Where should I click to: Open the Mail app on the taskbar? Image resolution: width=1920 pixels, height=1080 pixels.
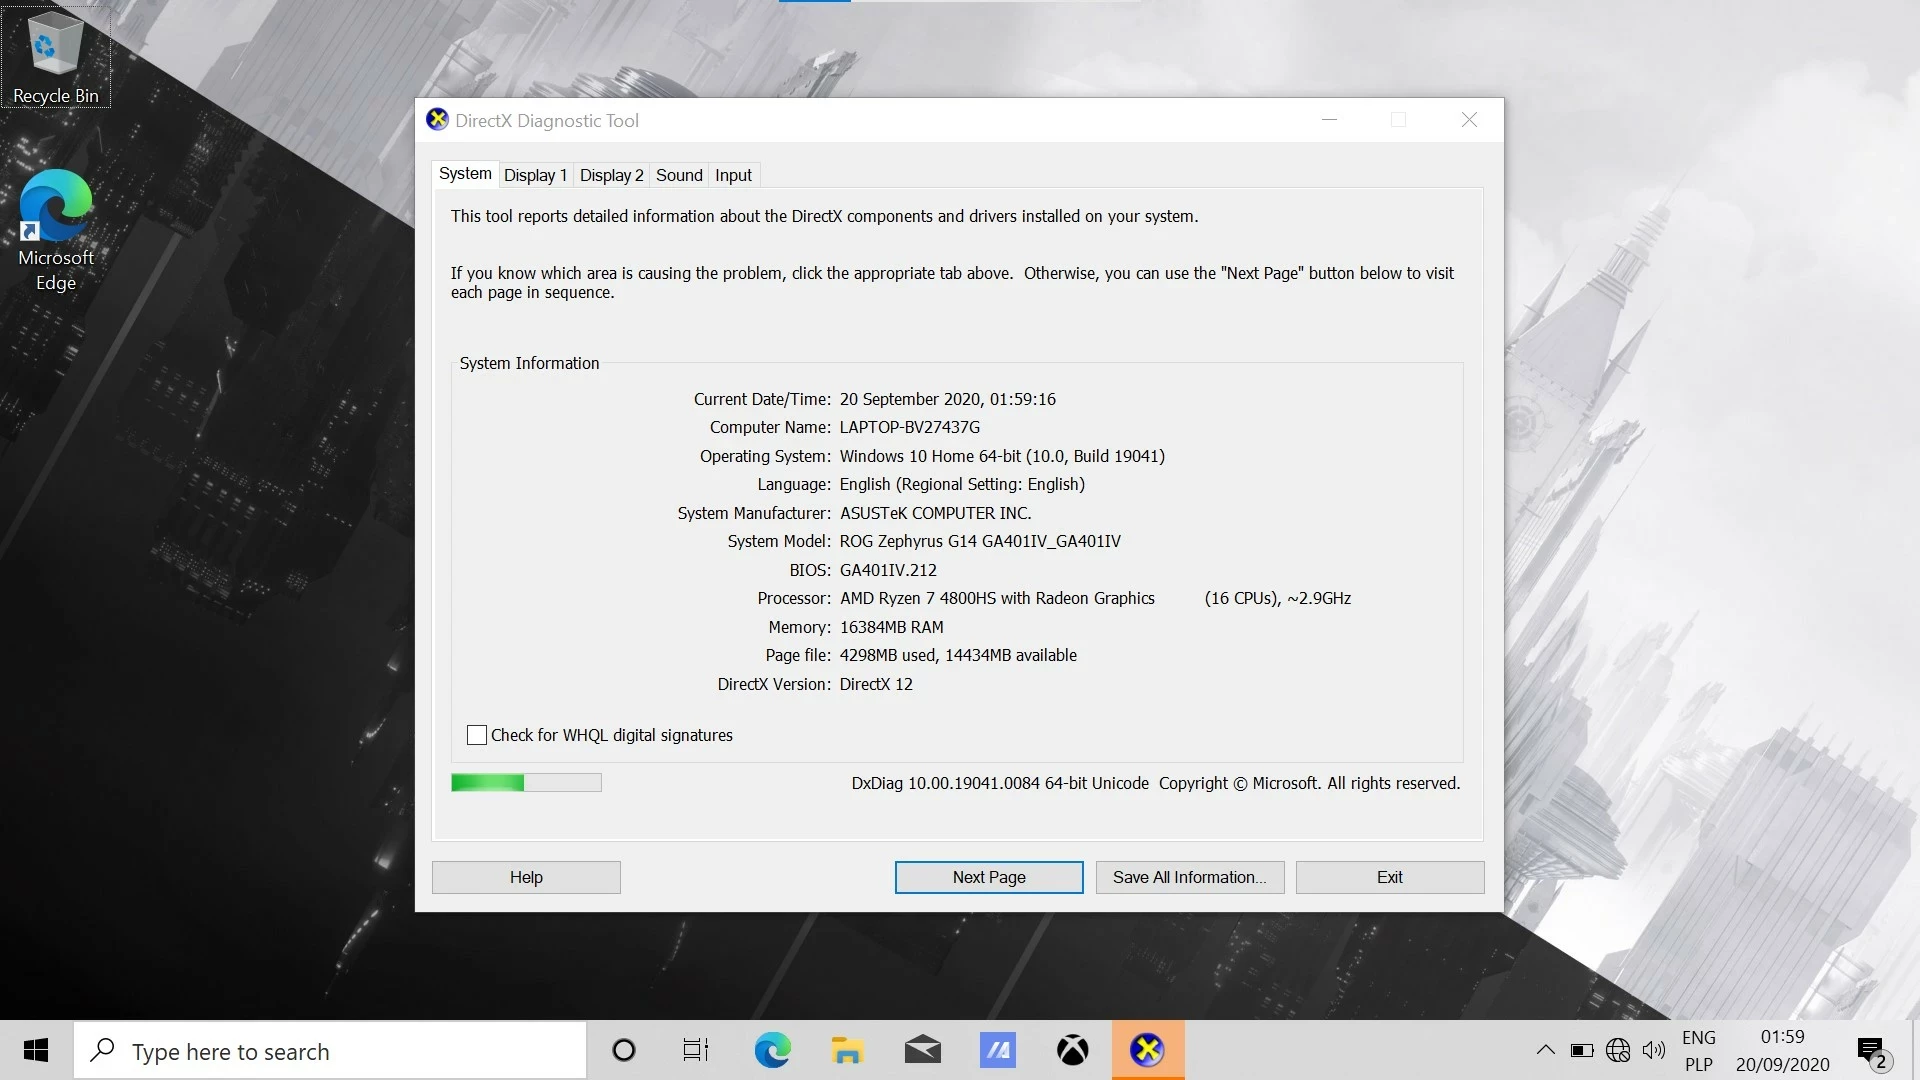point(922,1050)
